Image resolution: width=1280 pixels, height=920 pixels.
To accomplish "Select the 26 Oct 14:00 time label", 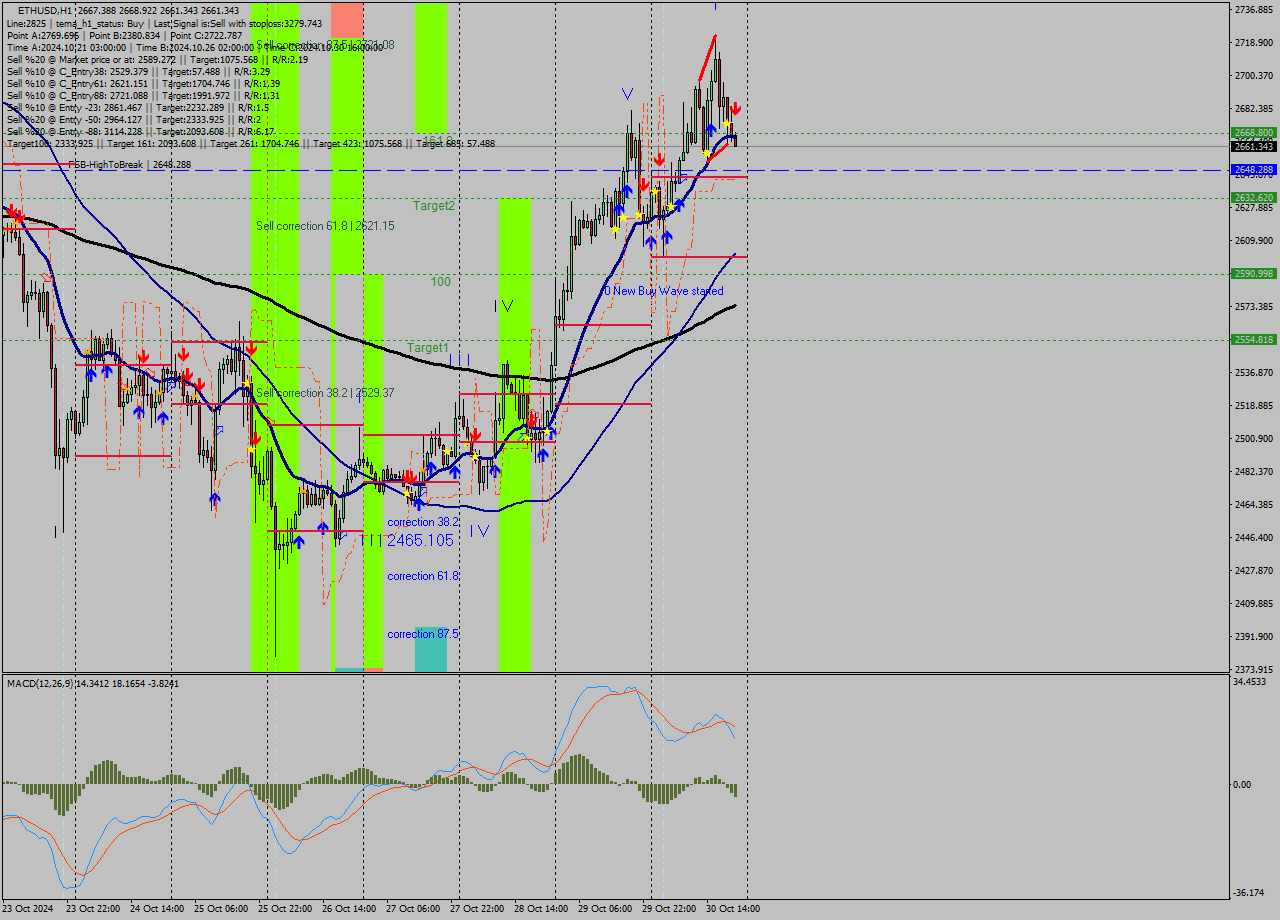I will 347,909.
